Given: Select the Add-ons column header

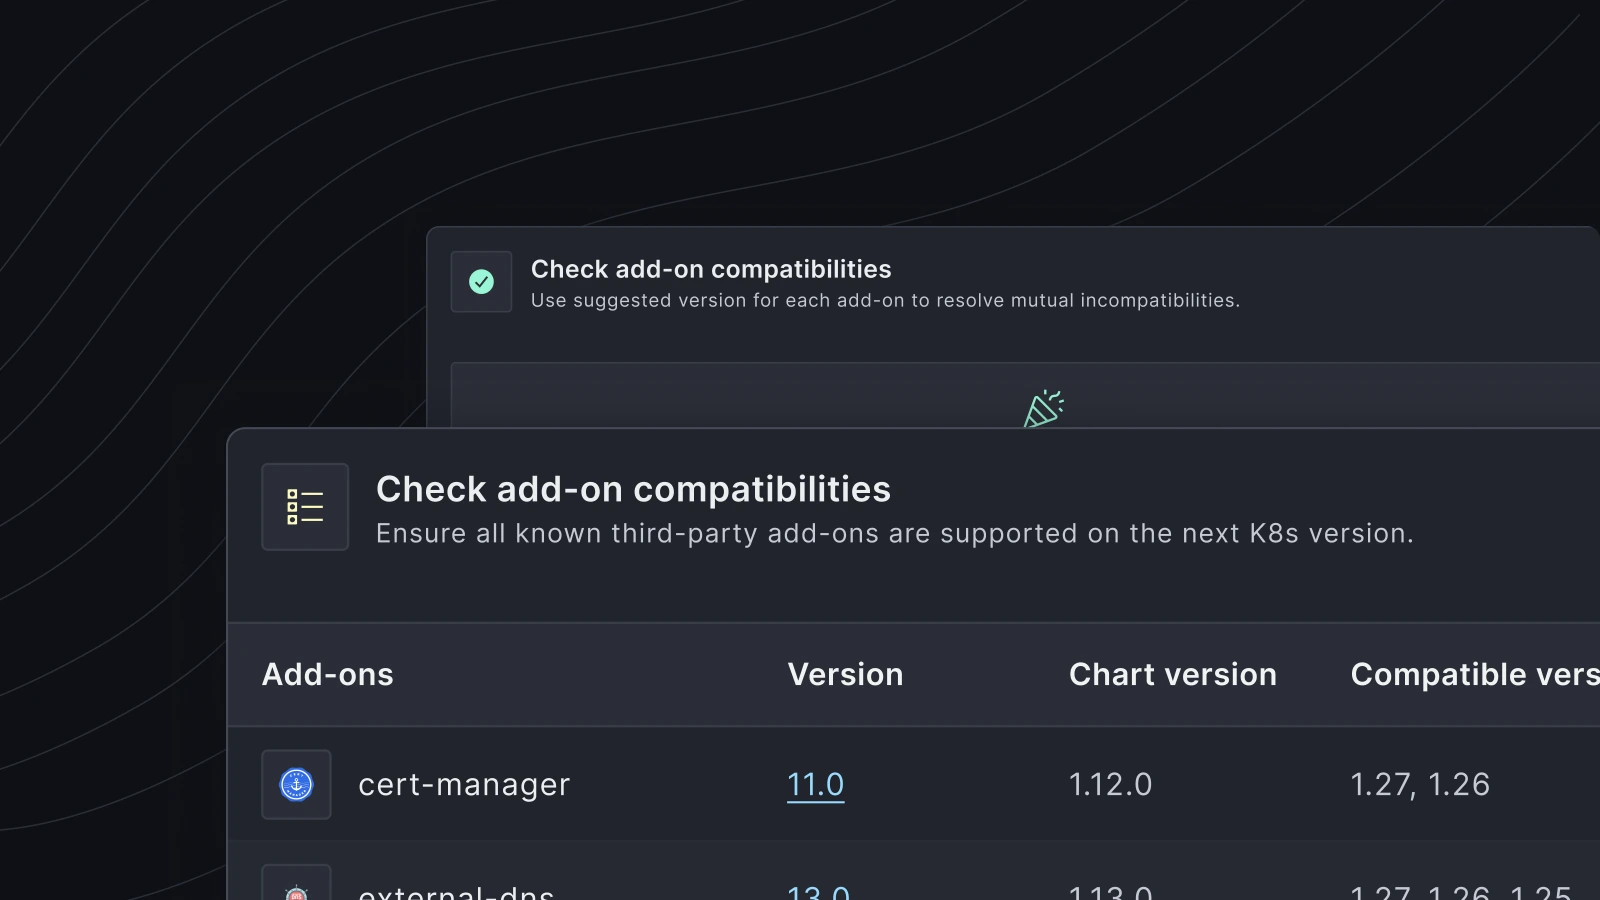Looking at the screenshot, I should (x=327, y=674).
